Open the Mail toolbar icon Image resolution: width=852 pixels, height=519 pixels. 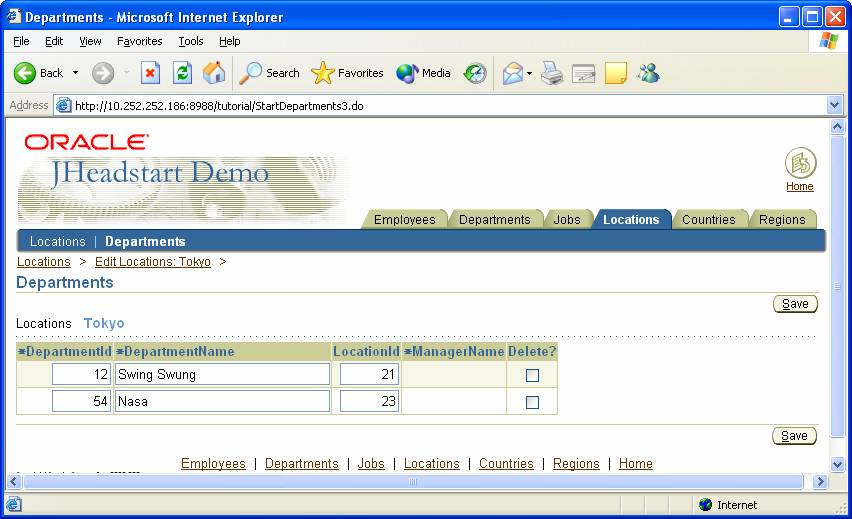click(513, 73)
